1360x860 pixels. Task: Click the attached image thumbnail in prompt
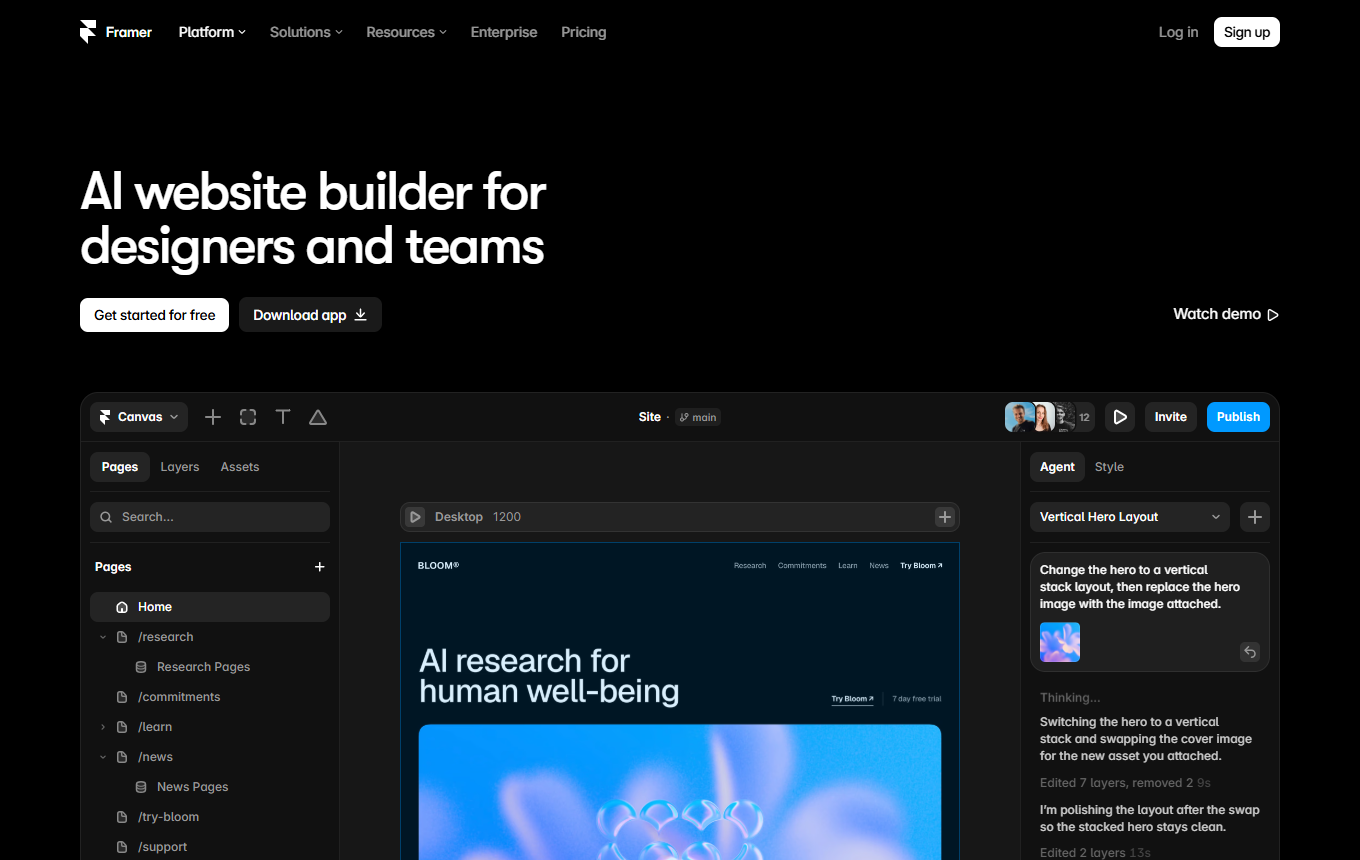click(x=1060, y=642)
